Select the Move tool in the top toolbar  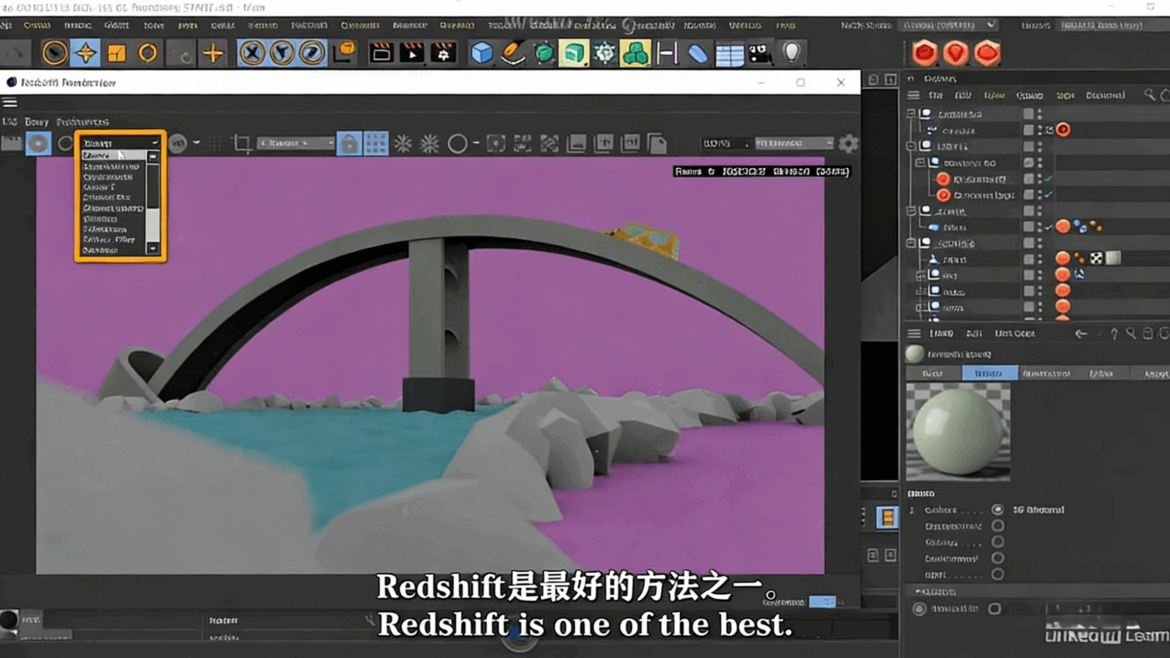pyautogui.click(x=83, y=52)
